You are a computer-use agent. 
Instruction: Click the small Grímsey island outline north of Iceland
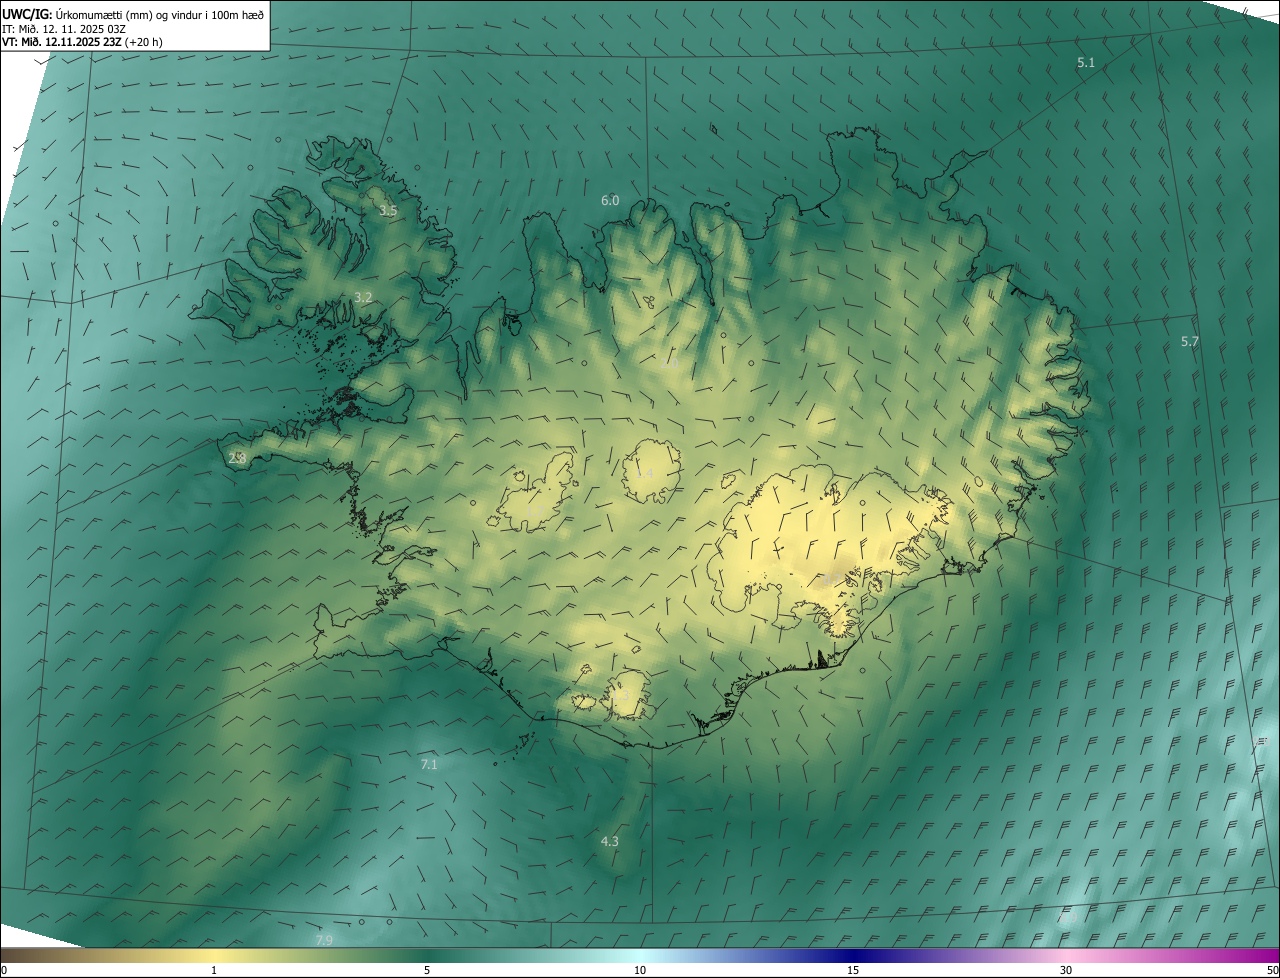pyautogui.click(x=714, y=128)
